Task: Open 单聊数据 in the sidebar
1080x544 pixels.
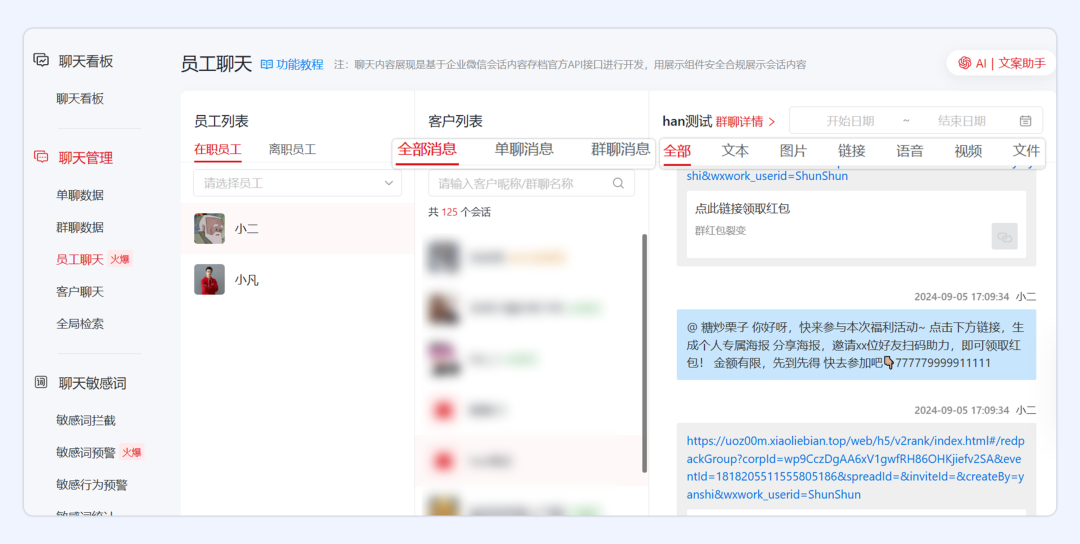Action: tap(80, 195)
